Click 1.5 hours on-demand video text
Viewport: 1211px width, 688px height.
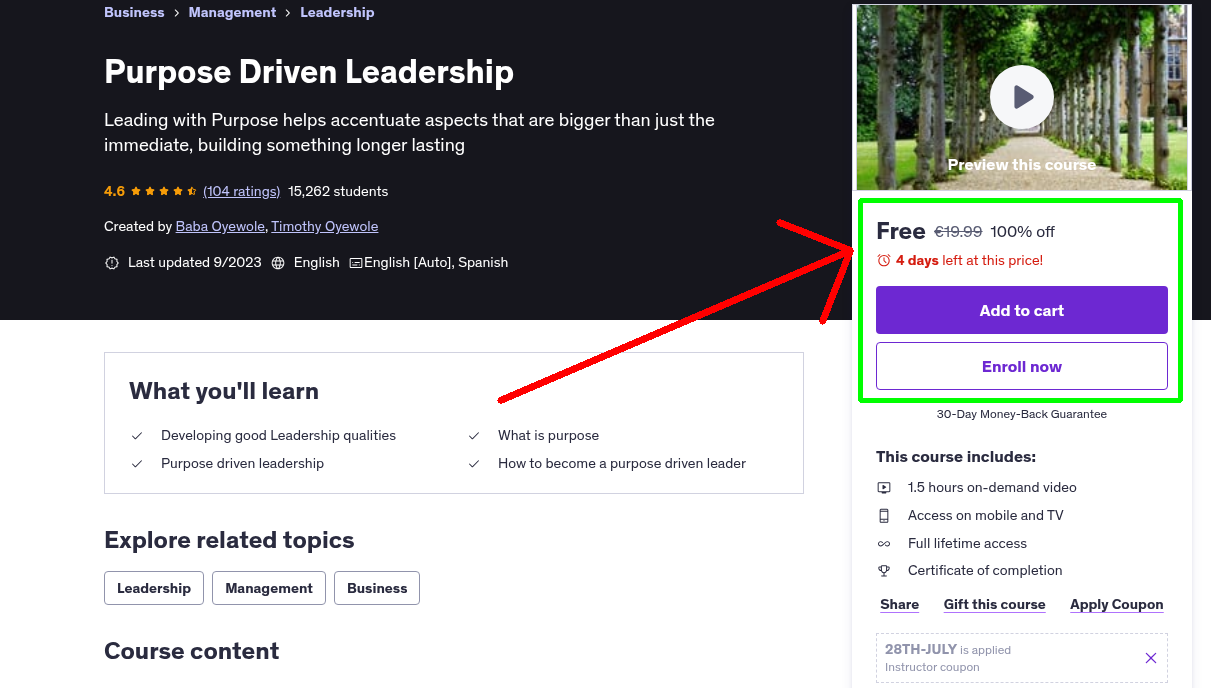click(x=992, y=488)
